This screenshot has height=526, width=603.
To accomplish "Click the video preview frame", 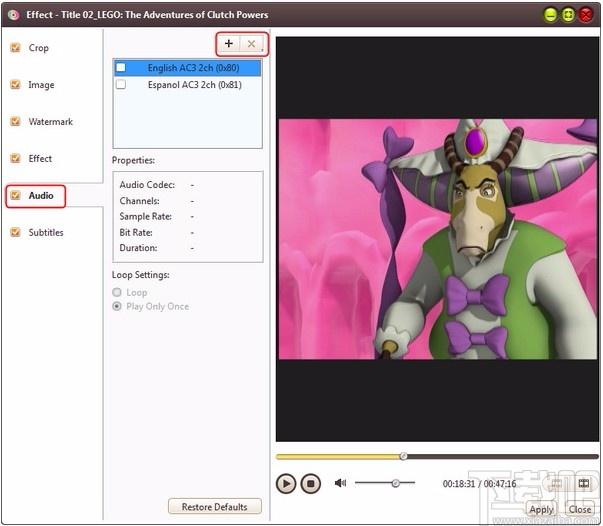I will point(438,239).
